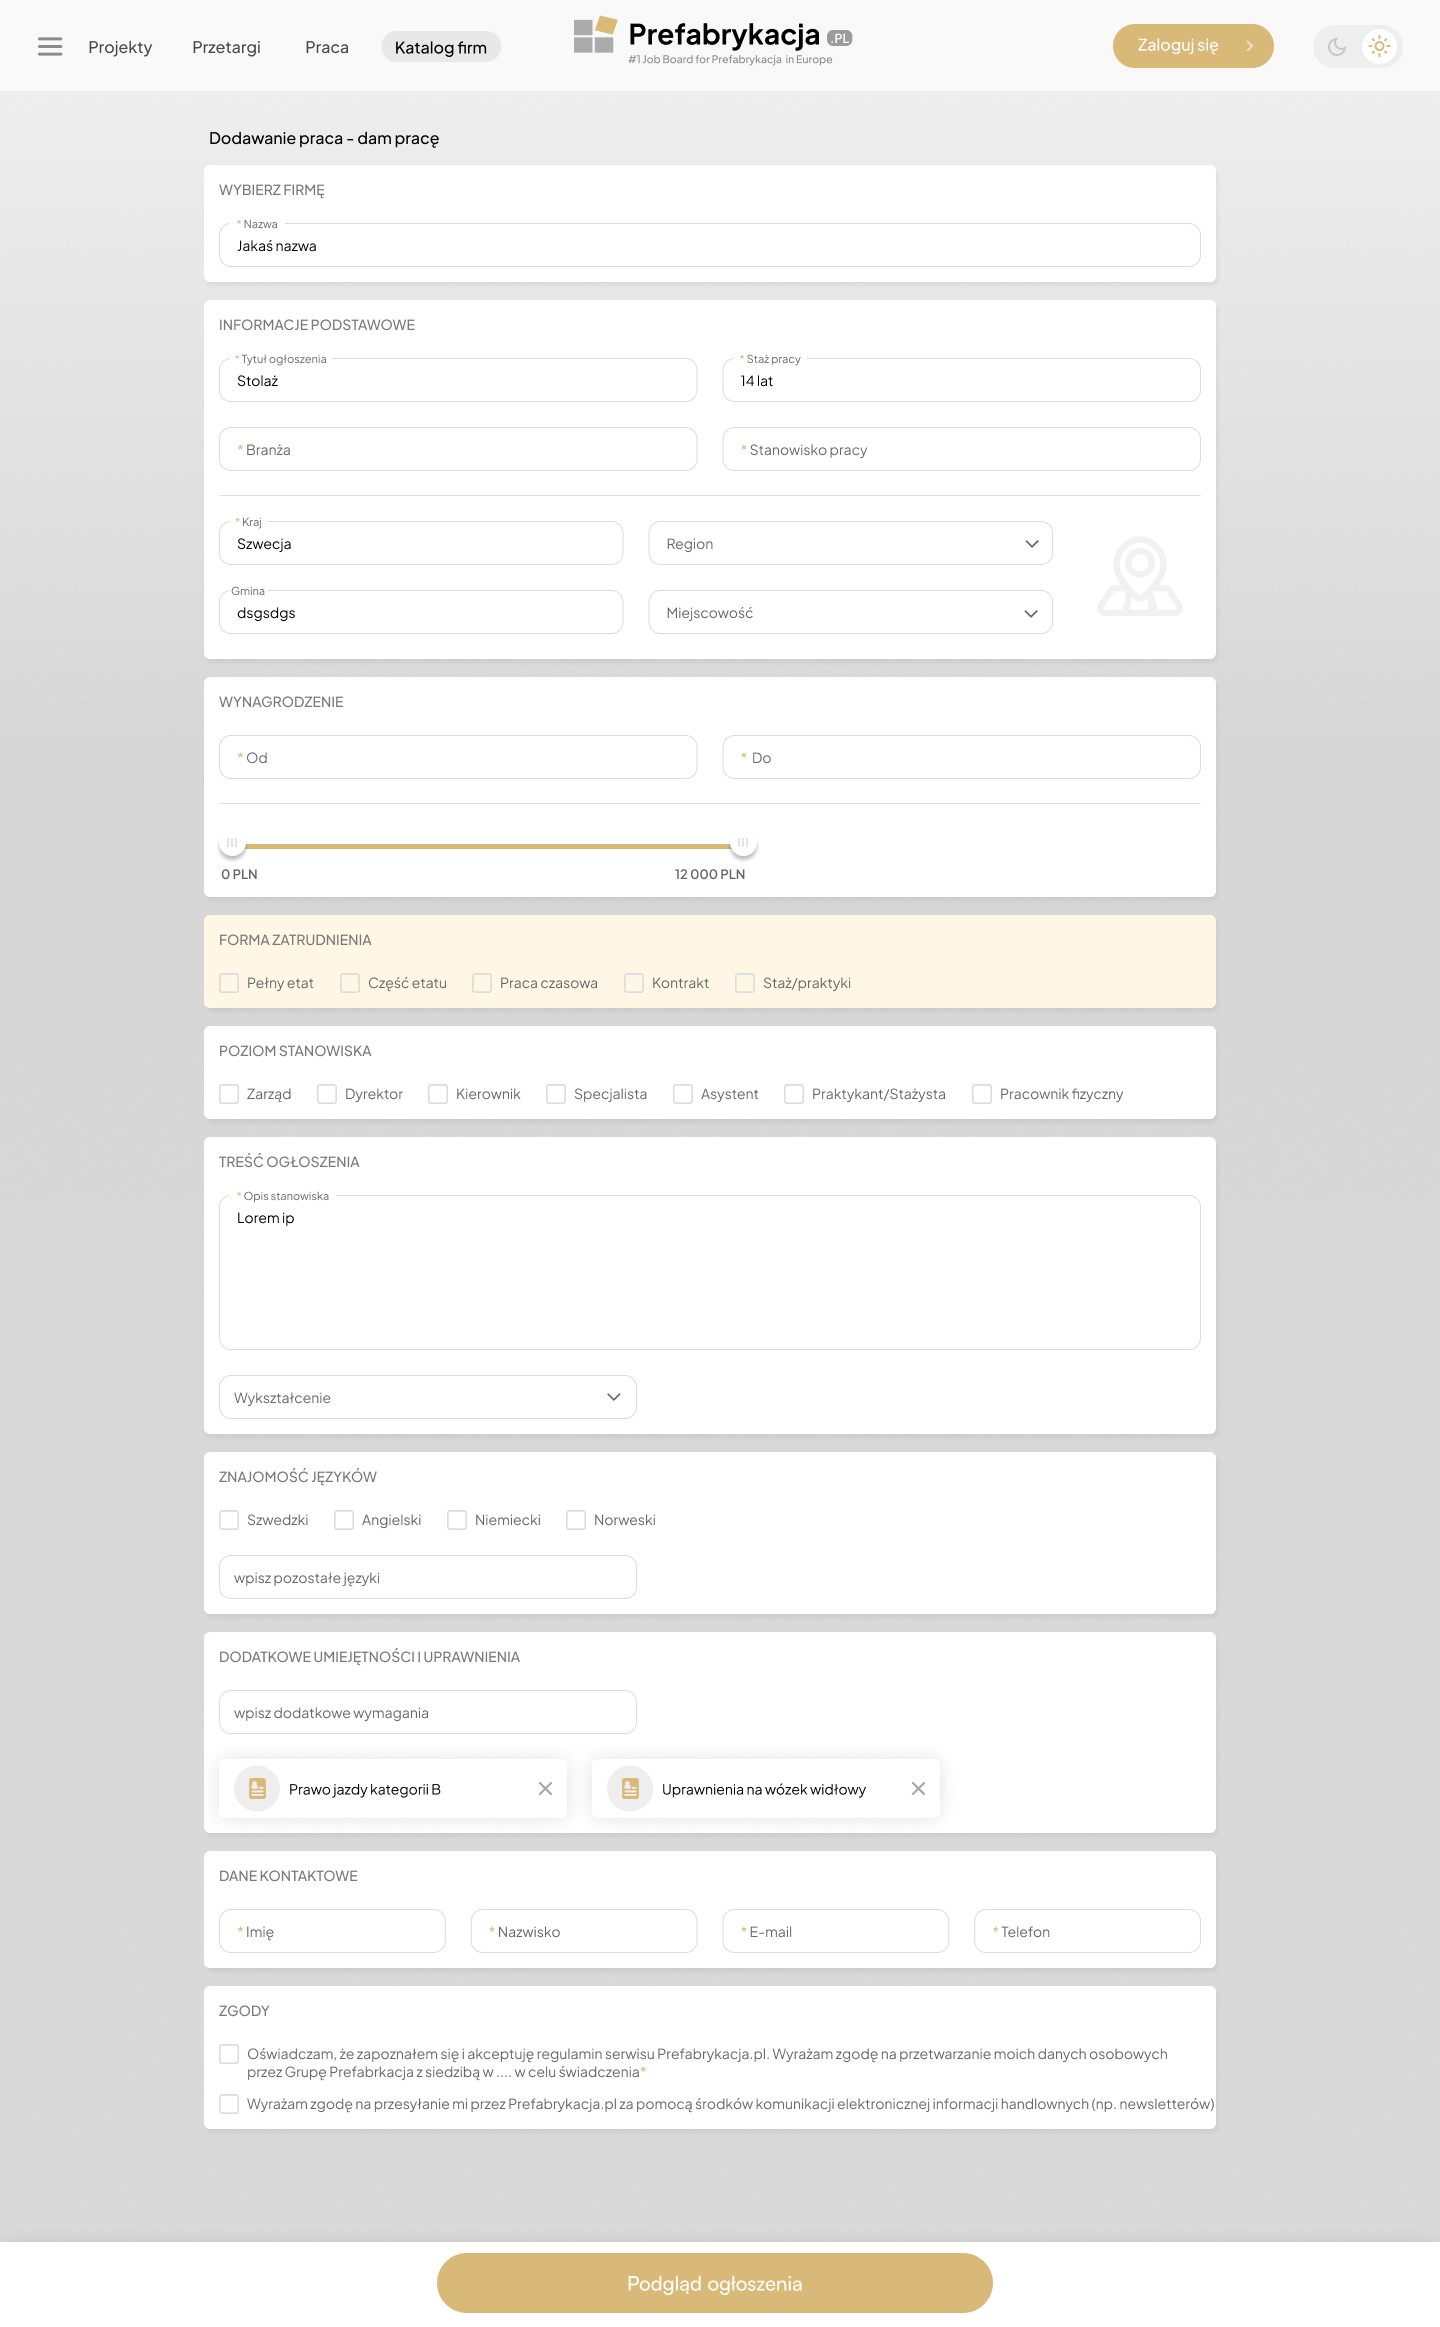Check the Praktykant/Stażysta checkbox

point(794,1094)
